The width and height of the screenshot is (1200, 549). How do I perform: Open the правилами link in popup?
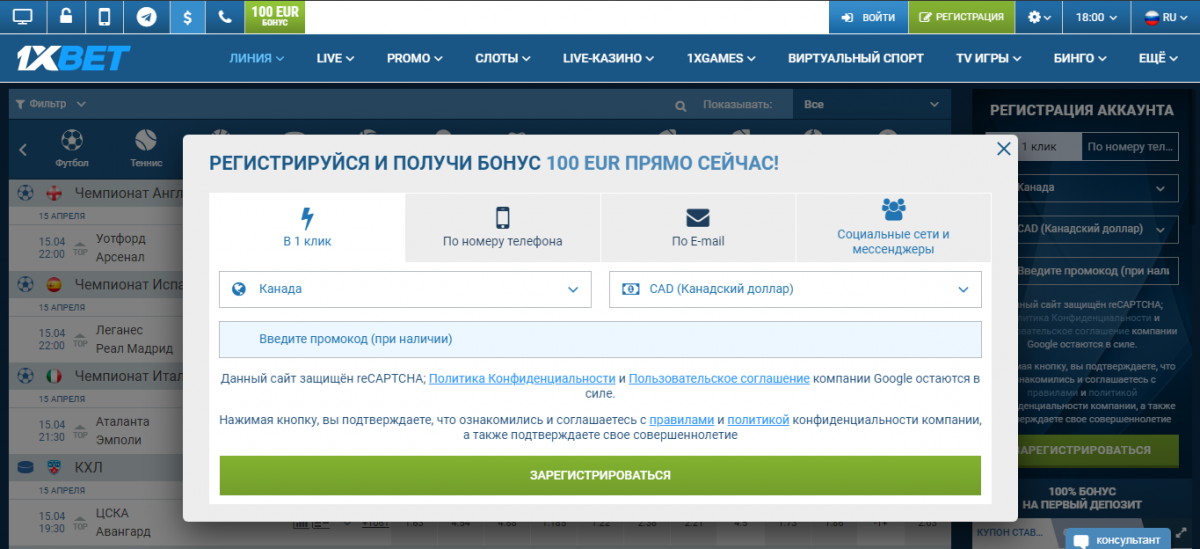click(682, 420)
